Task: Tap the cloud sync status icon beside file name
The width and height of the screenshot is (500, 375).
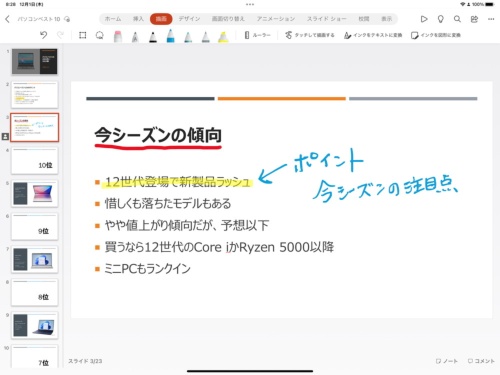Action: pyautogui.click(x=67, y=19)
